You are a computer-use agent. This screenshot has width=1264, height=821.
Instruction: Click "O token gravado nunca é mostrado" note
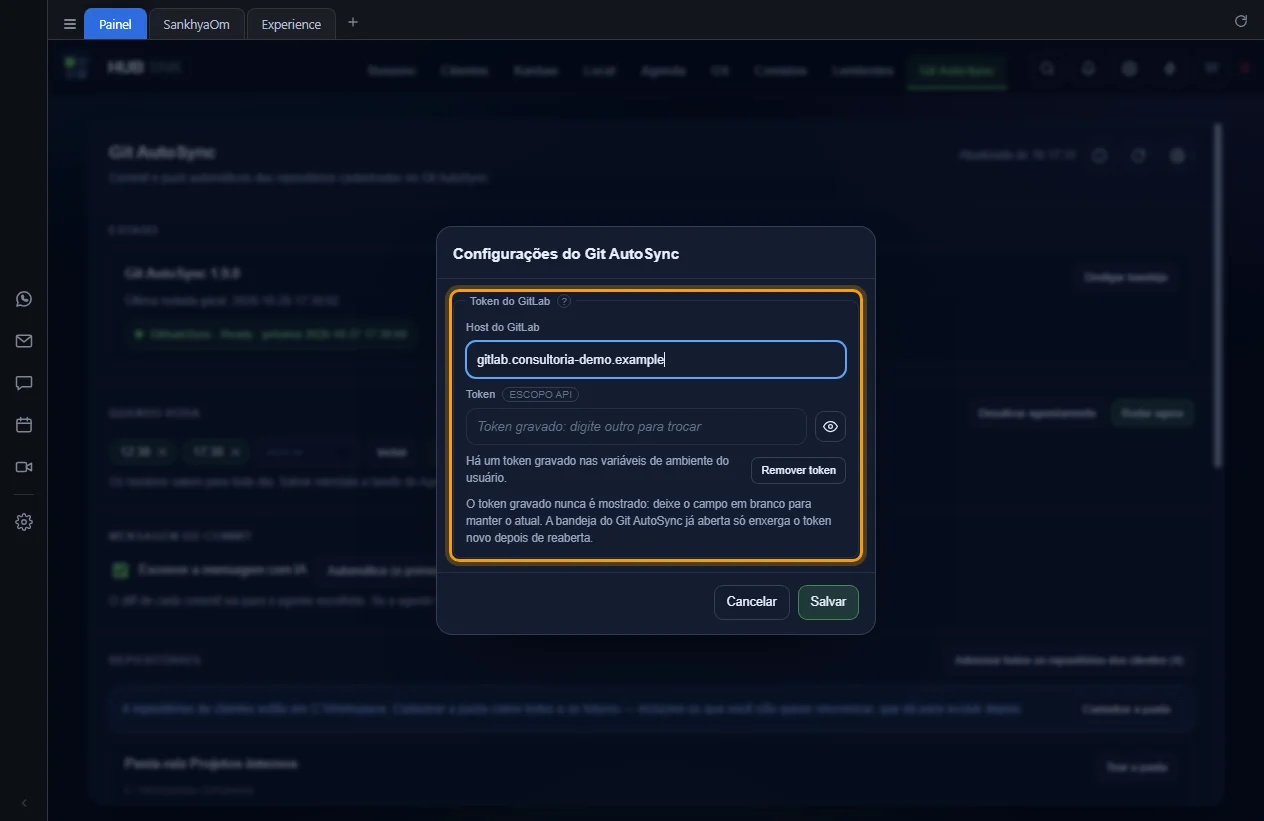tap(650, 521)
